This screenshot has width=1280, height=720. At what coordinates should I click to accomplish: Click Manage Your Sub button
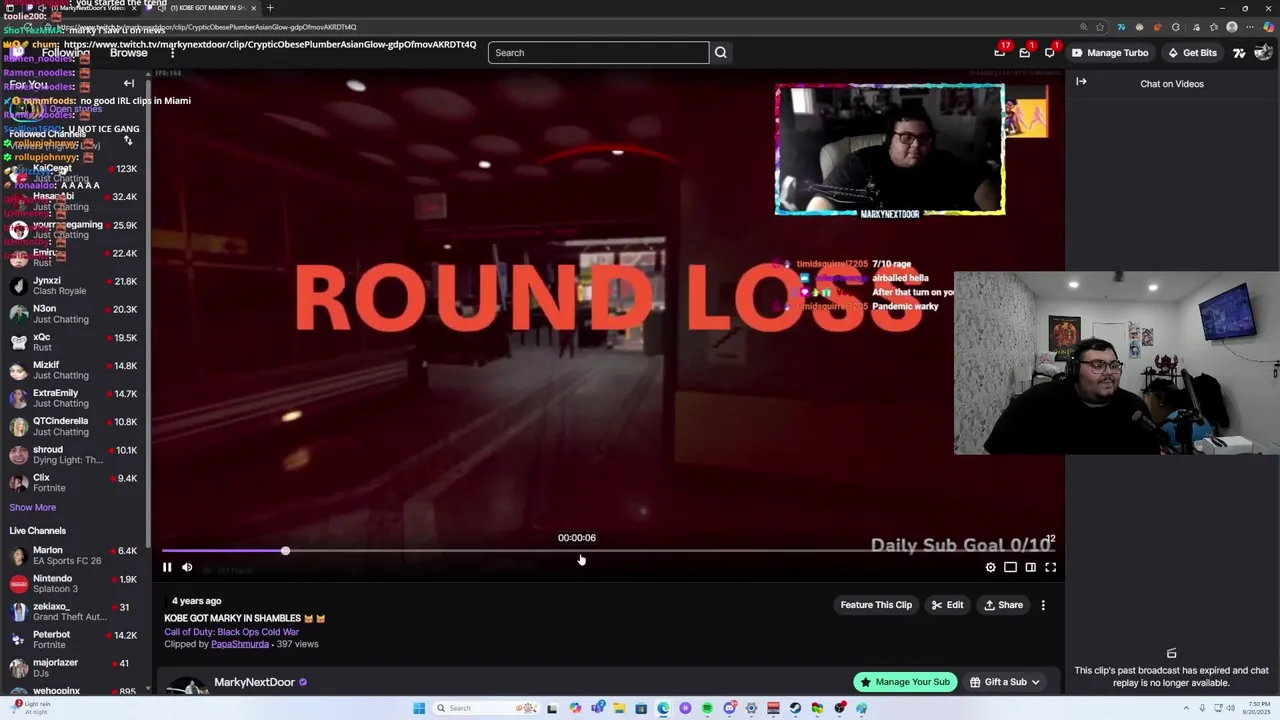[905, 682]
